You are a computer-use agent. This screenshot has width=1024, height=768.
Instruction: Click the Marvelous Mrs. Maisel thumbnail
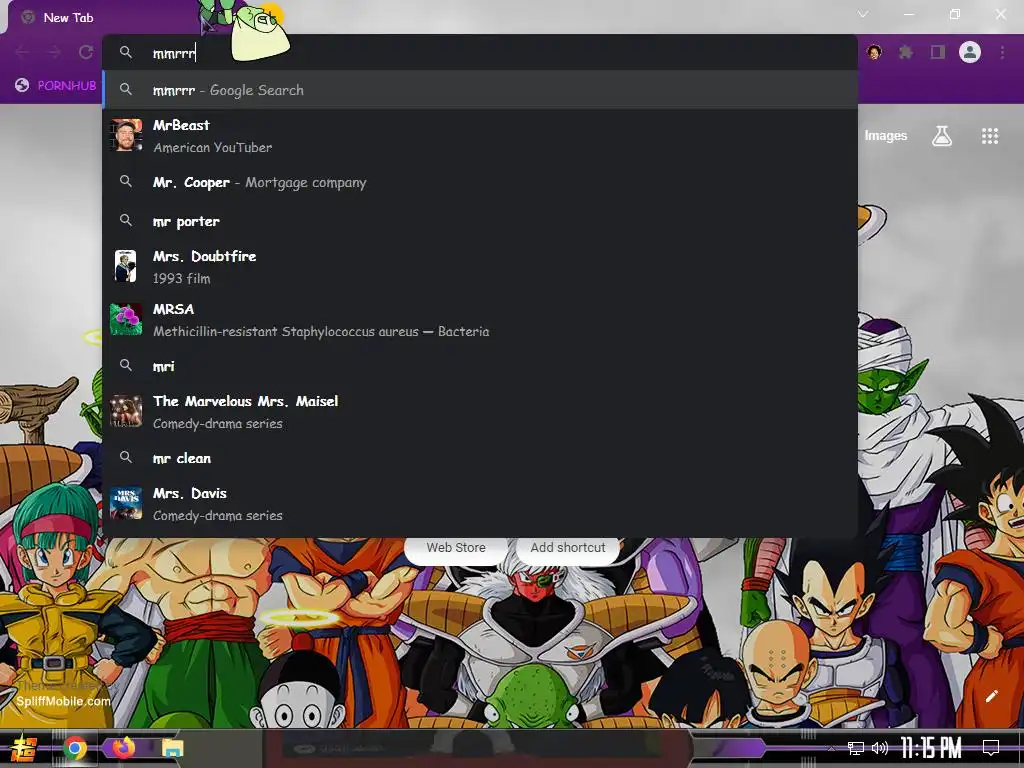[126, 411]
